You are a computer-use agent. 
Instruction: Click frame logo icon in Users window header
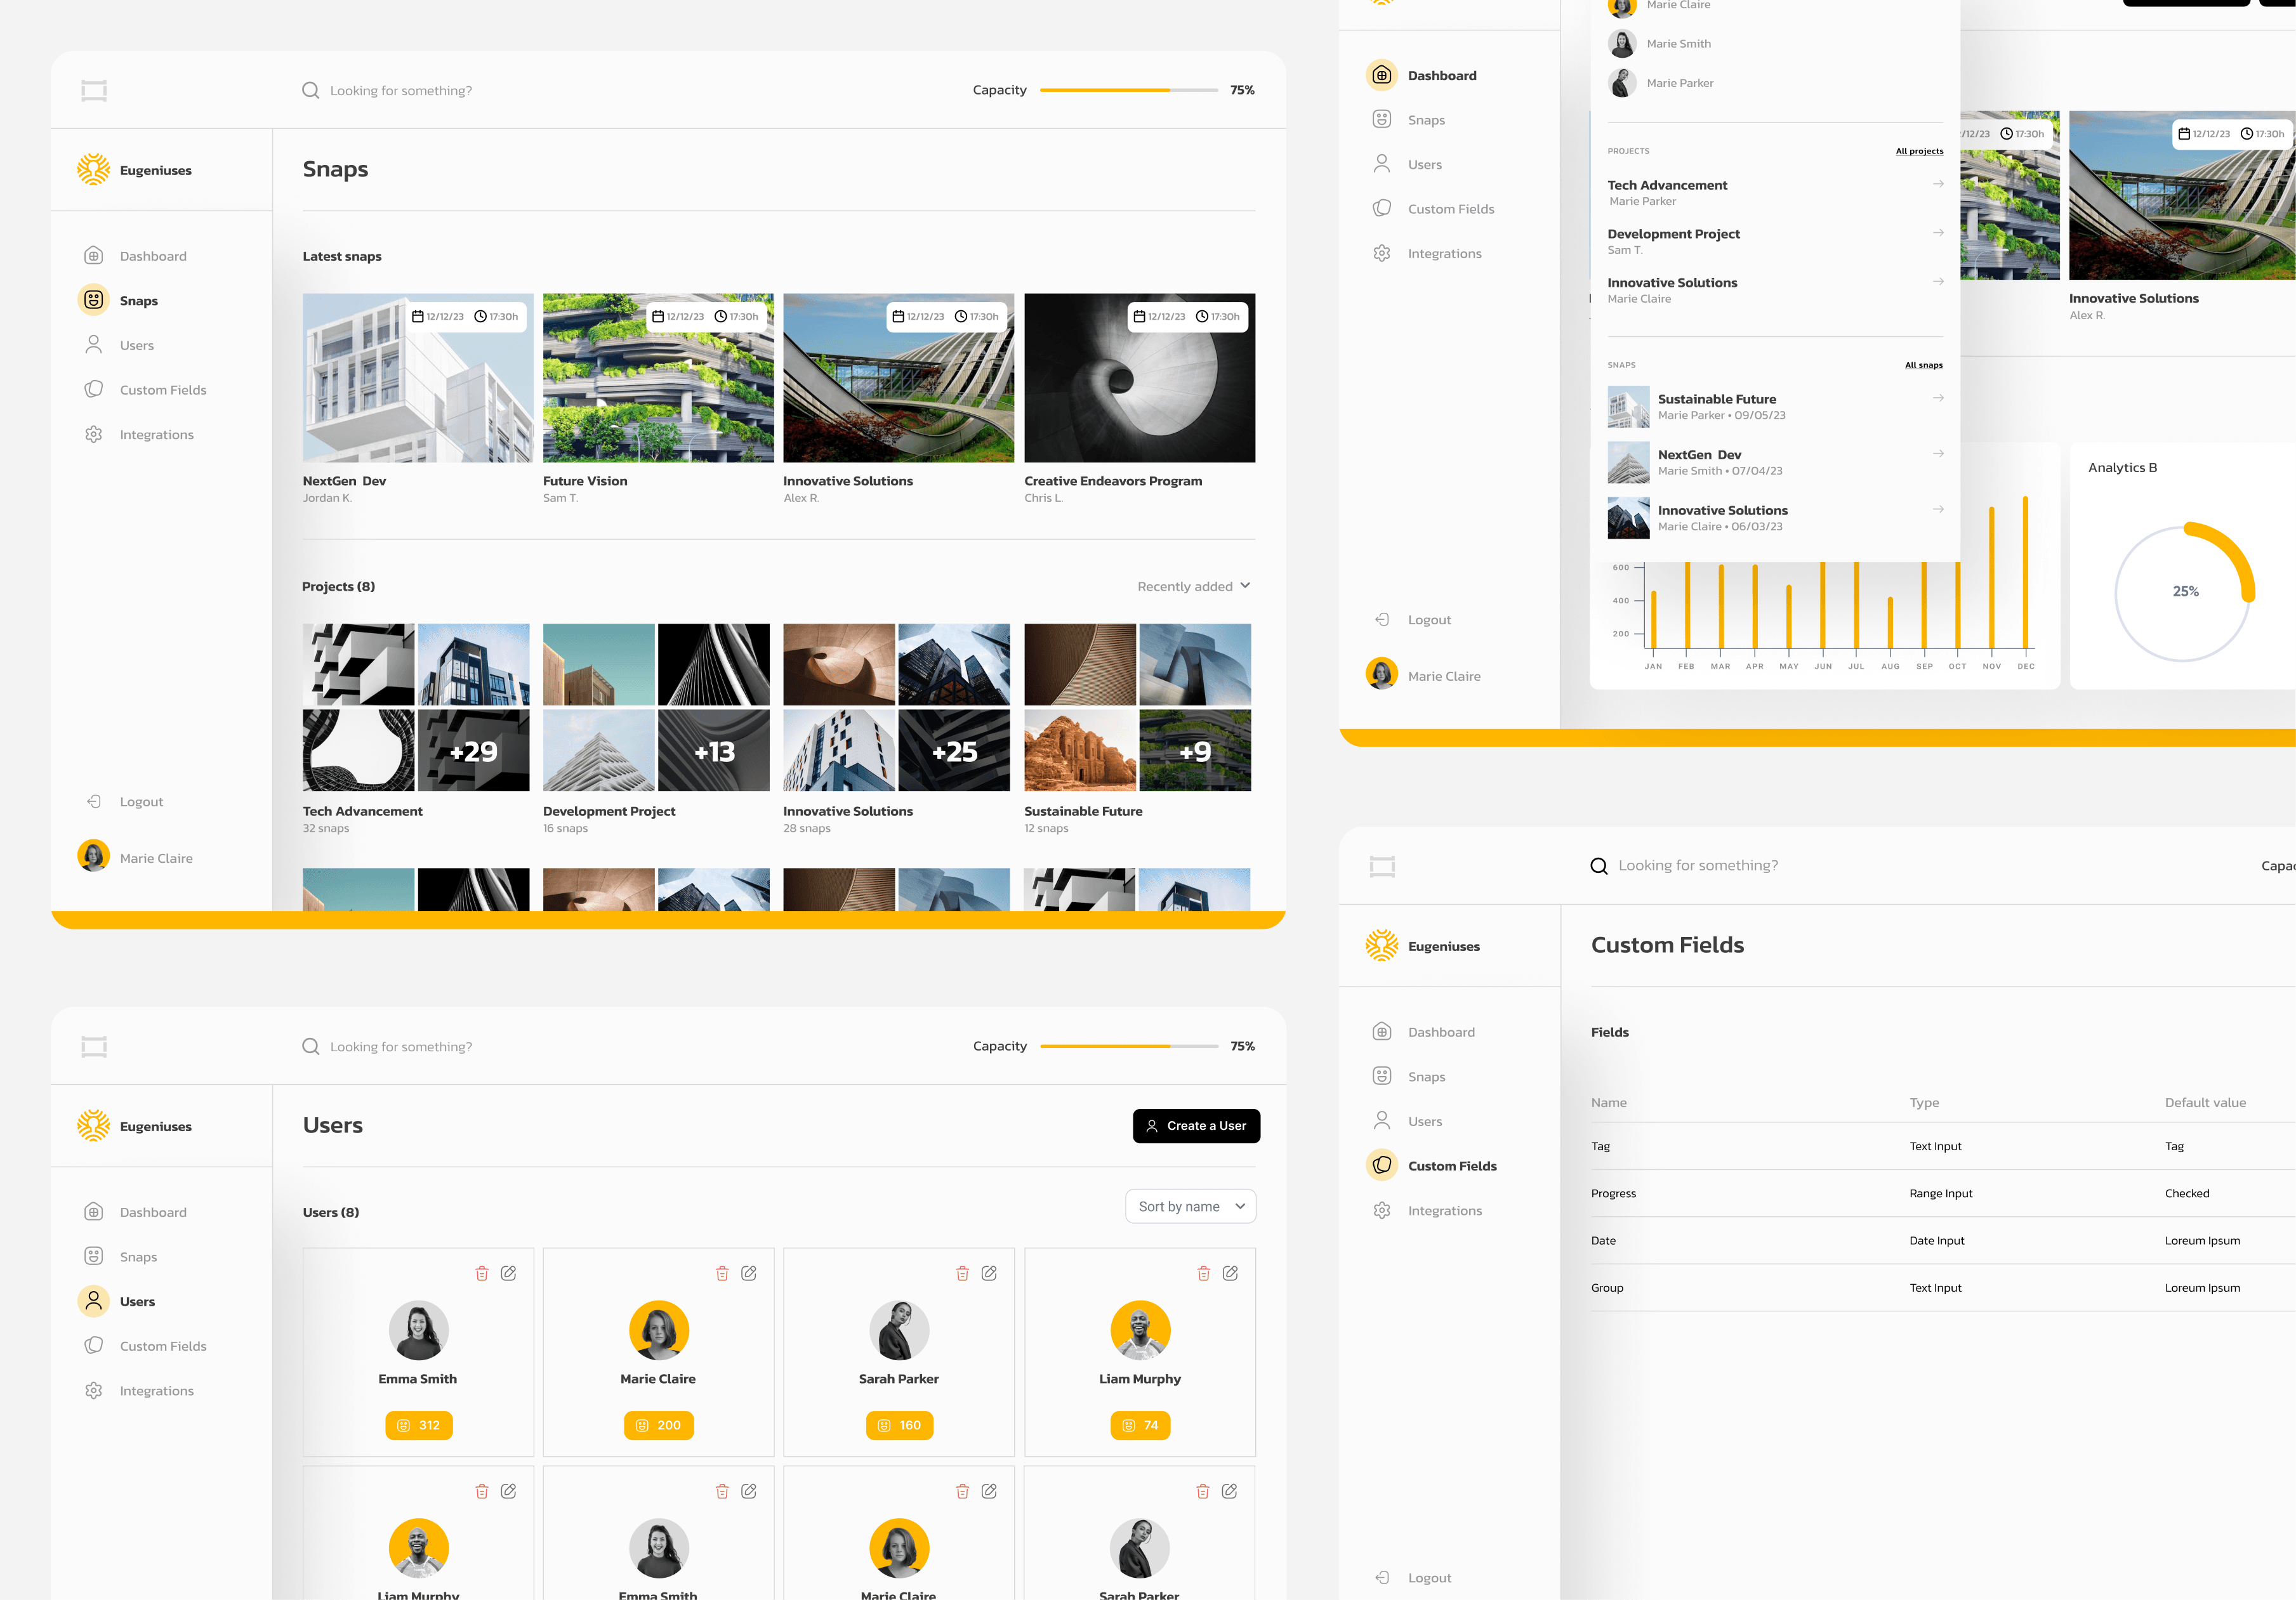pyautogui.click(x=94, y=1047)
